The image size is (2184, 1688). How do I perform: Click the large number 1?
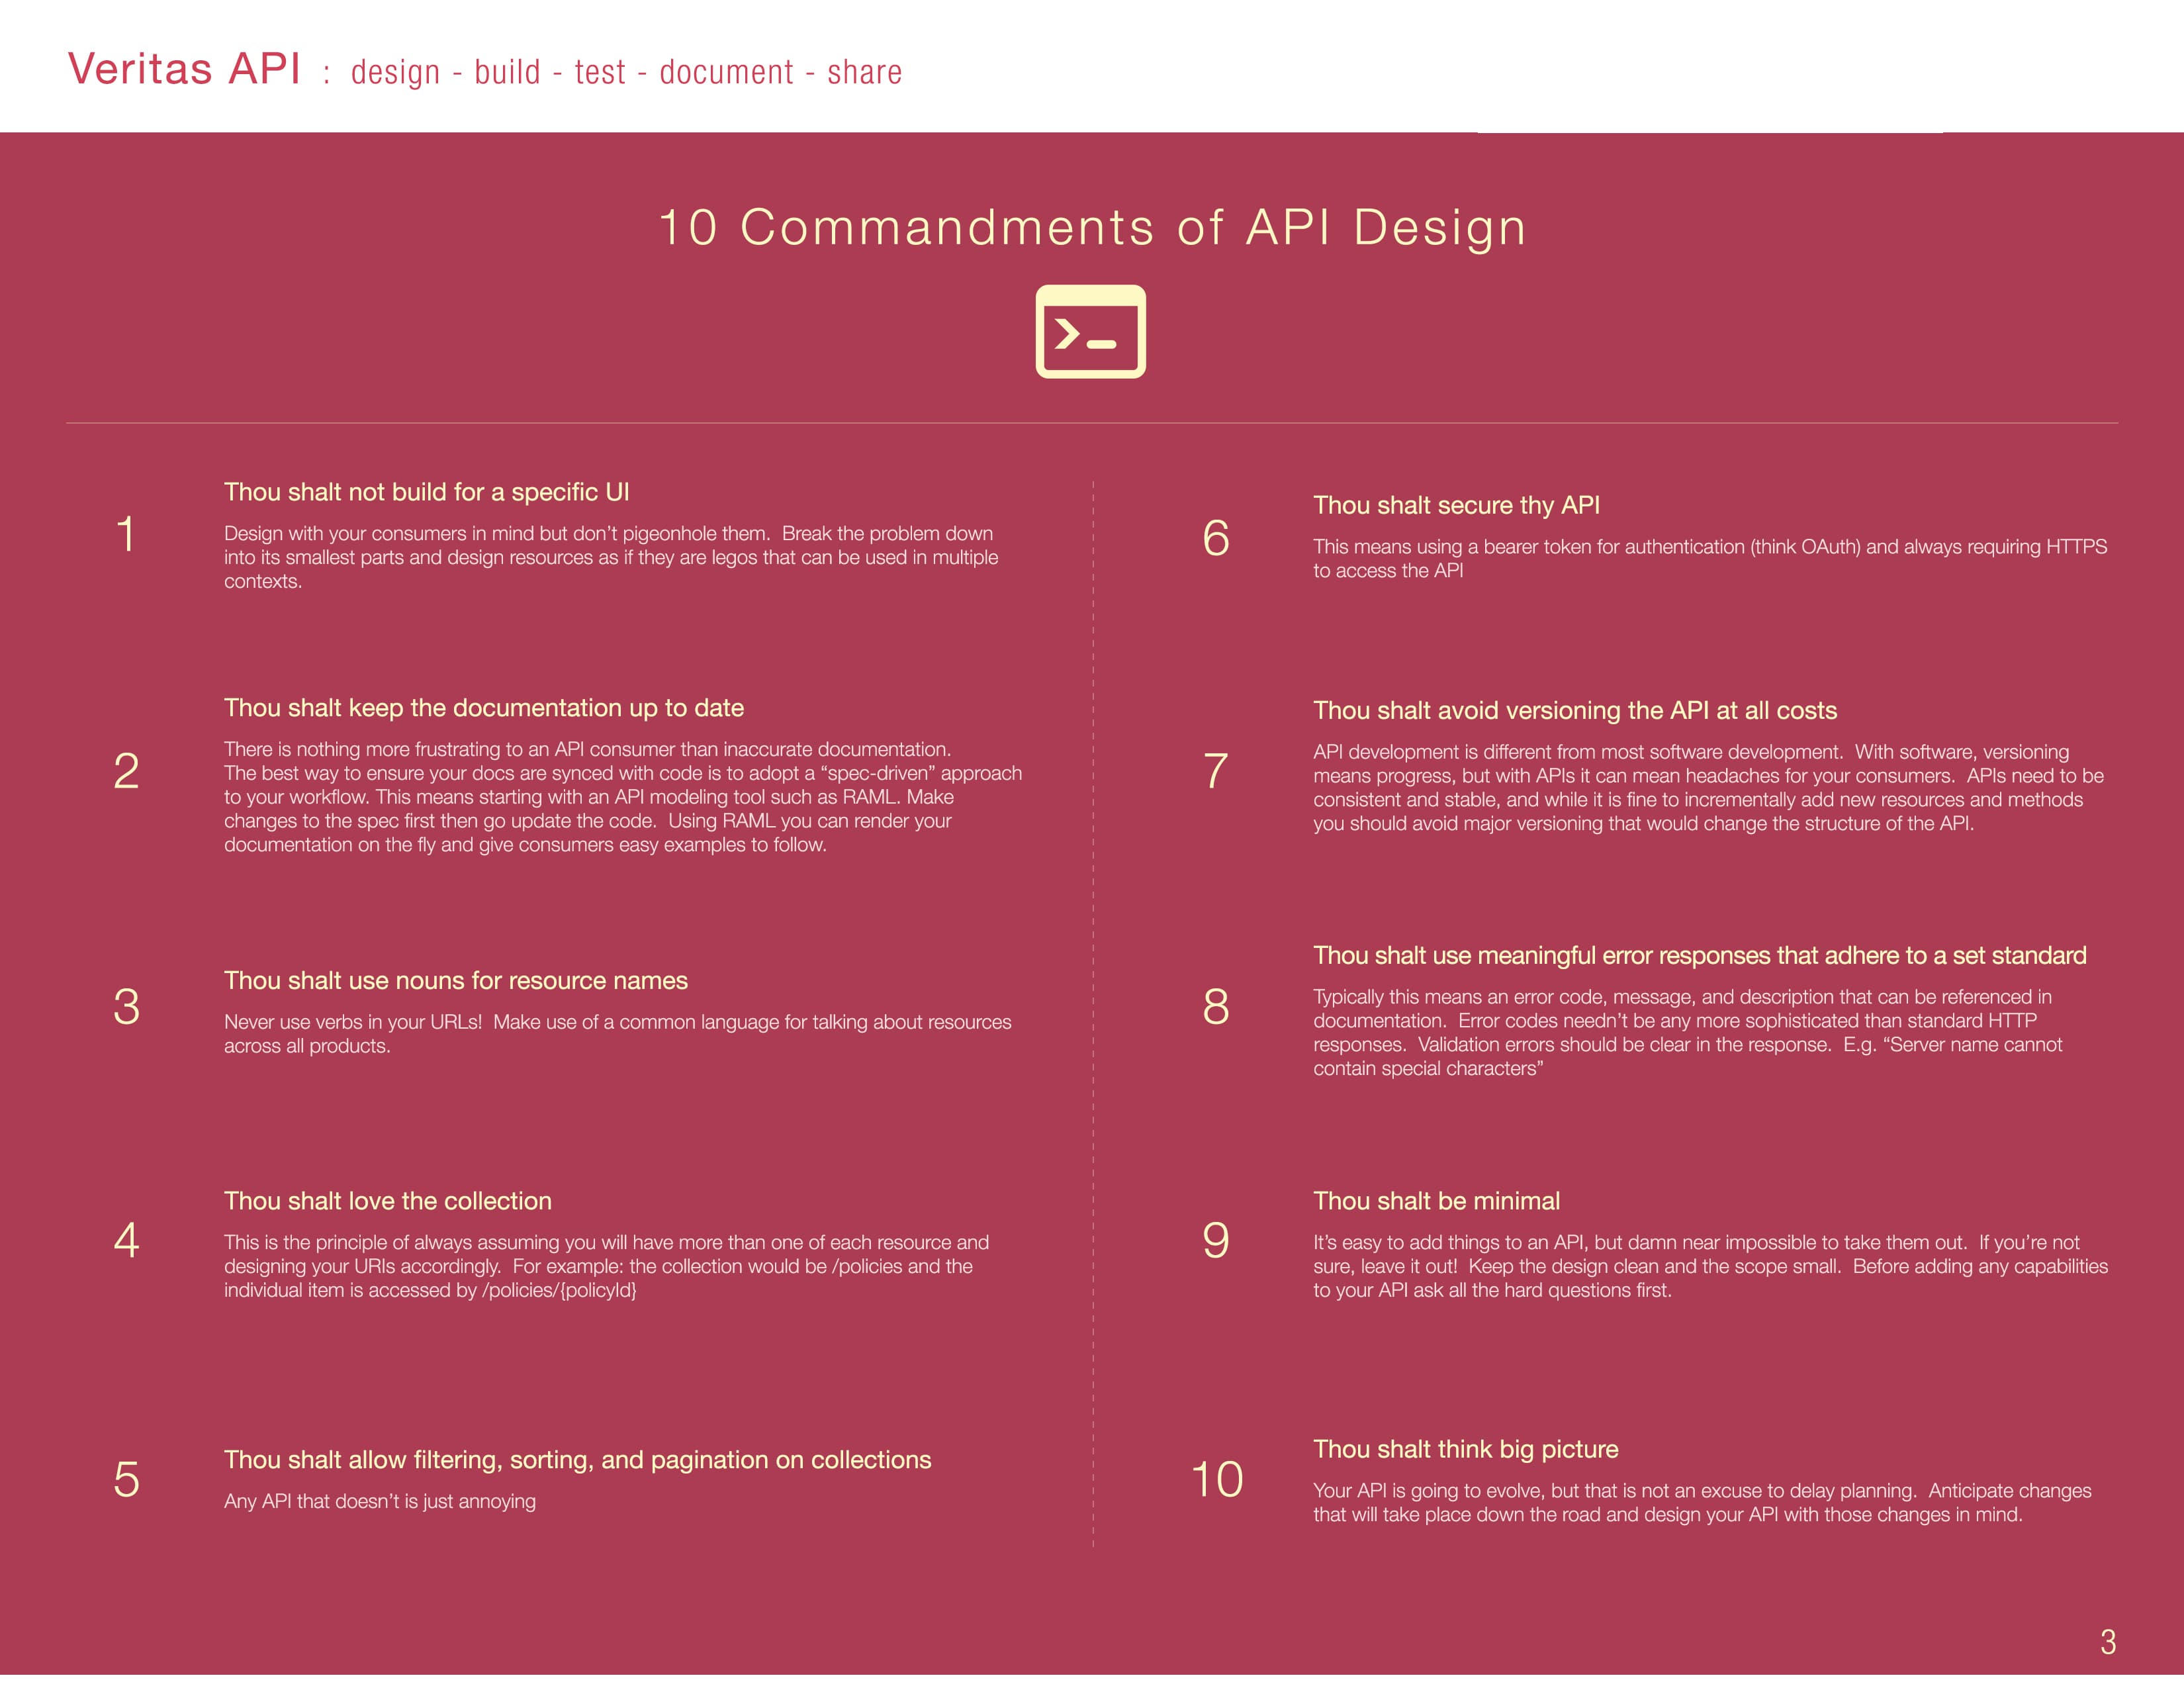[x=126, y=534]
